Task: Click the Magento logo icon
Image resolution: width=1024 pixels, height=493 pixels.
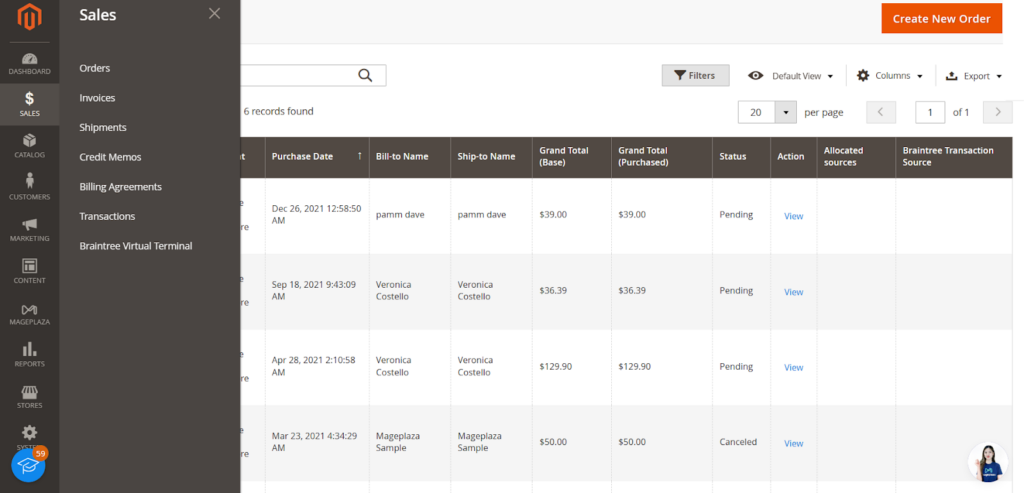Action: point(29,18)
